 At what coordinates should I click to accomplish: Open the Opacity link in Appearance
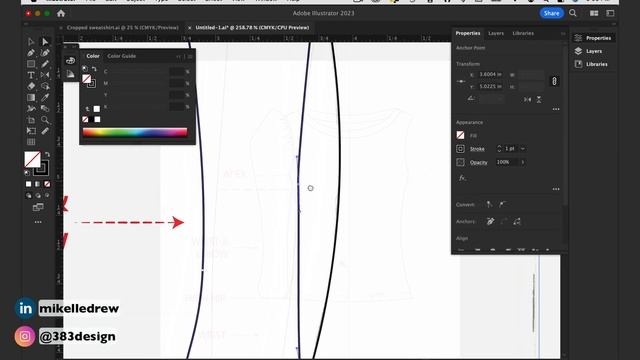478,162
